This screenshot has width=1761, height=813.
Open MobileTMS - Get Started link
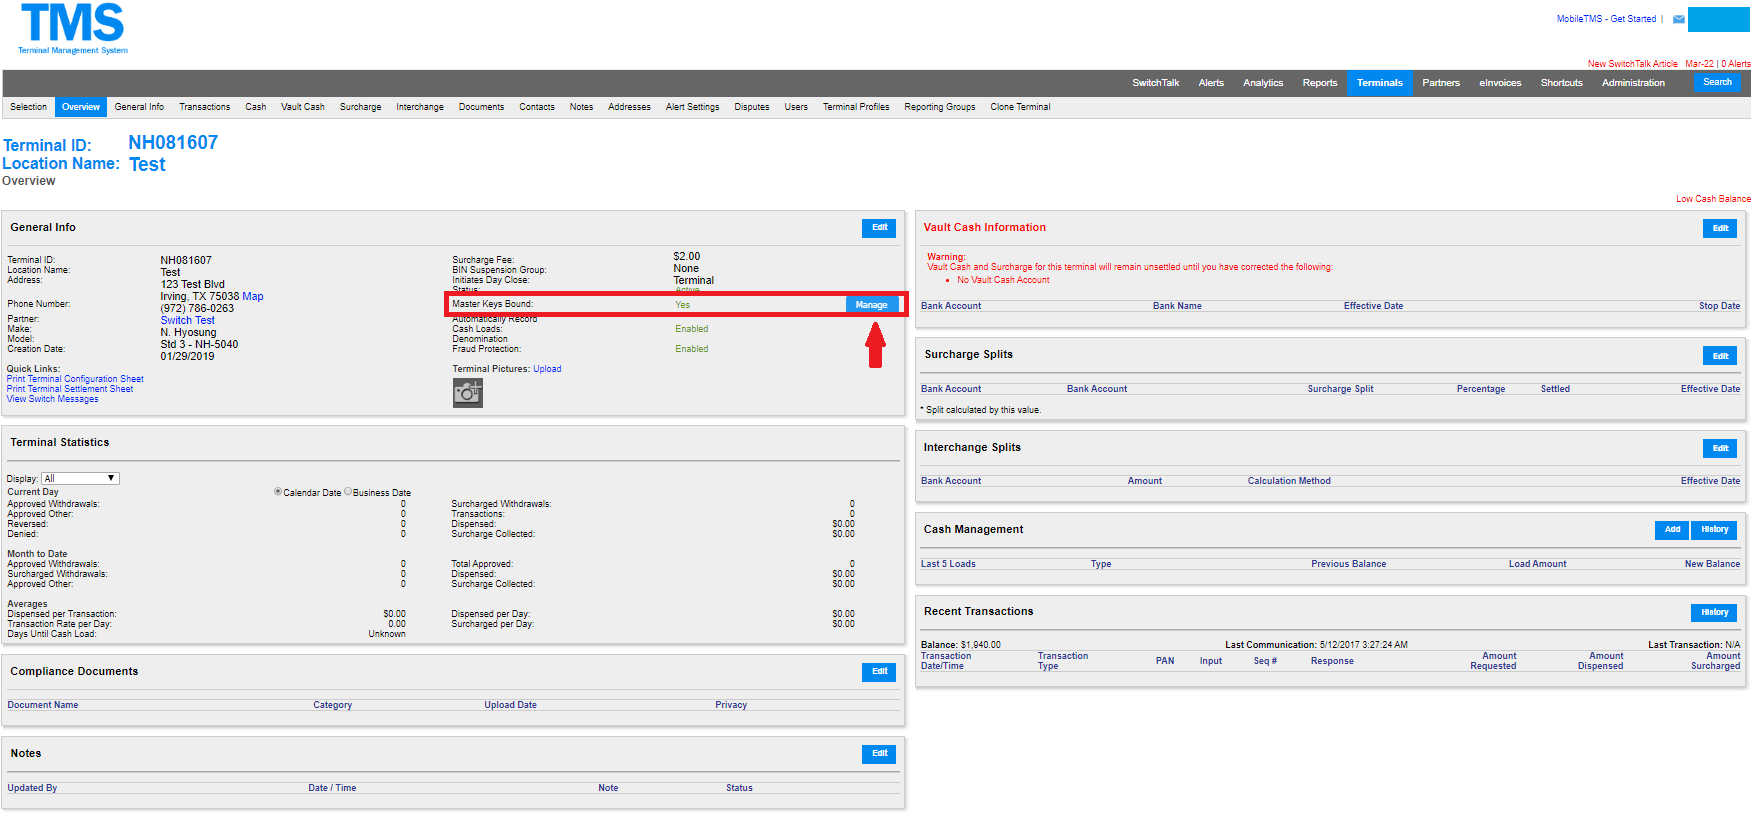click(1606, 19)
